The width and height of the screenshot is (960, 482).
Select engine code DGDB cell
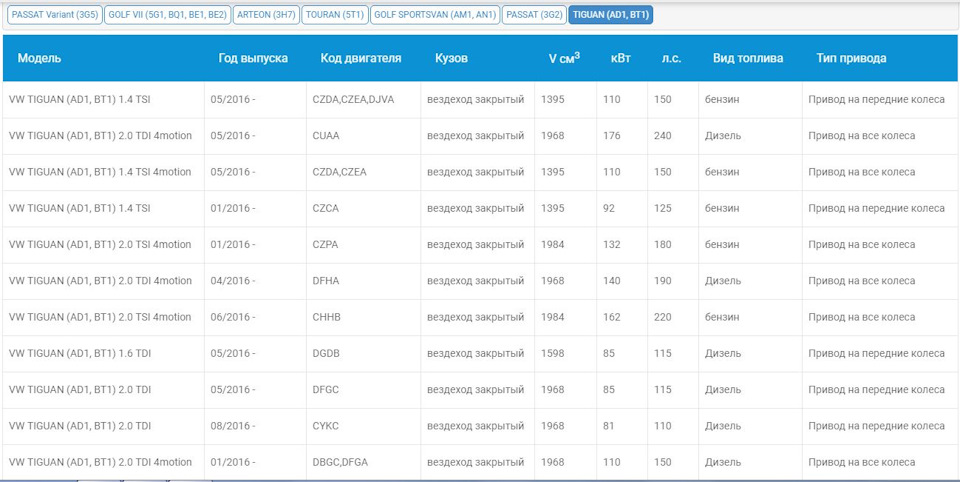(x=326, y=353)
